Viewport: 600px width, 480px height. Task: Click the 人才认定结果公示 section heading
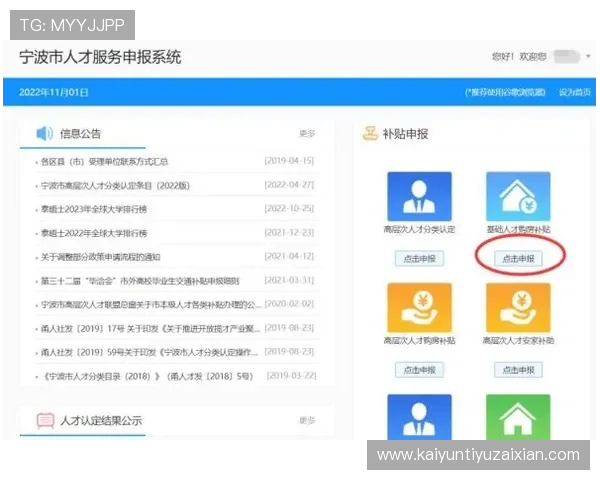(101, 420)
